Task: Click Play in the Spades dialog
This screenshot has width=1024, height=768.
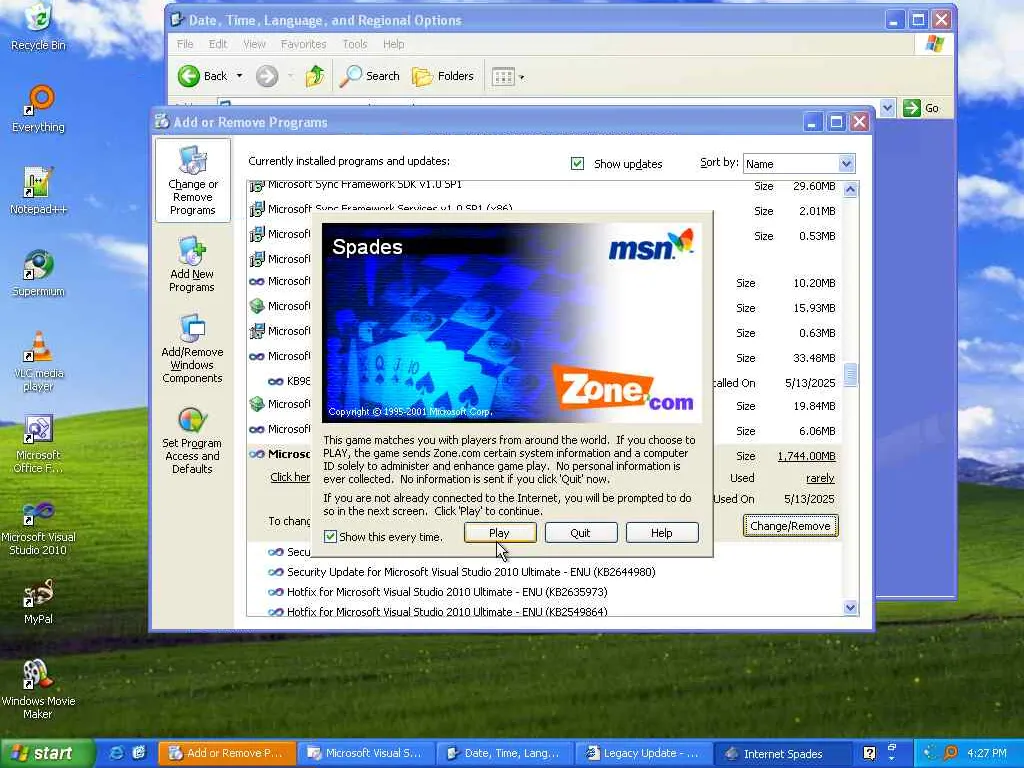Action: 500,533
